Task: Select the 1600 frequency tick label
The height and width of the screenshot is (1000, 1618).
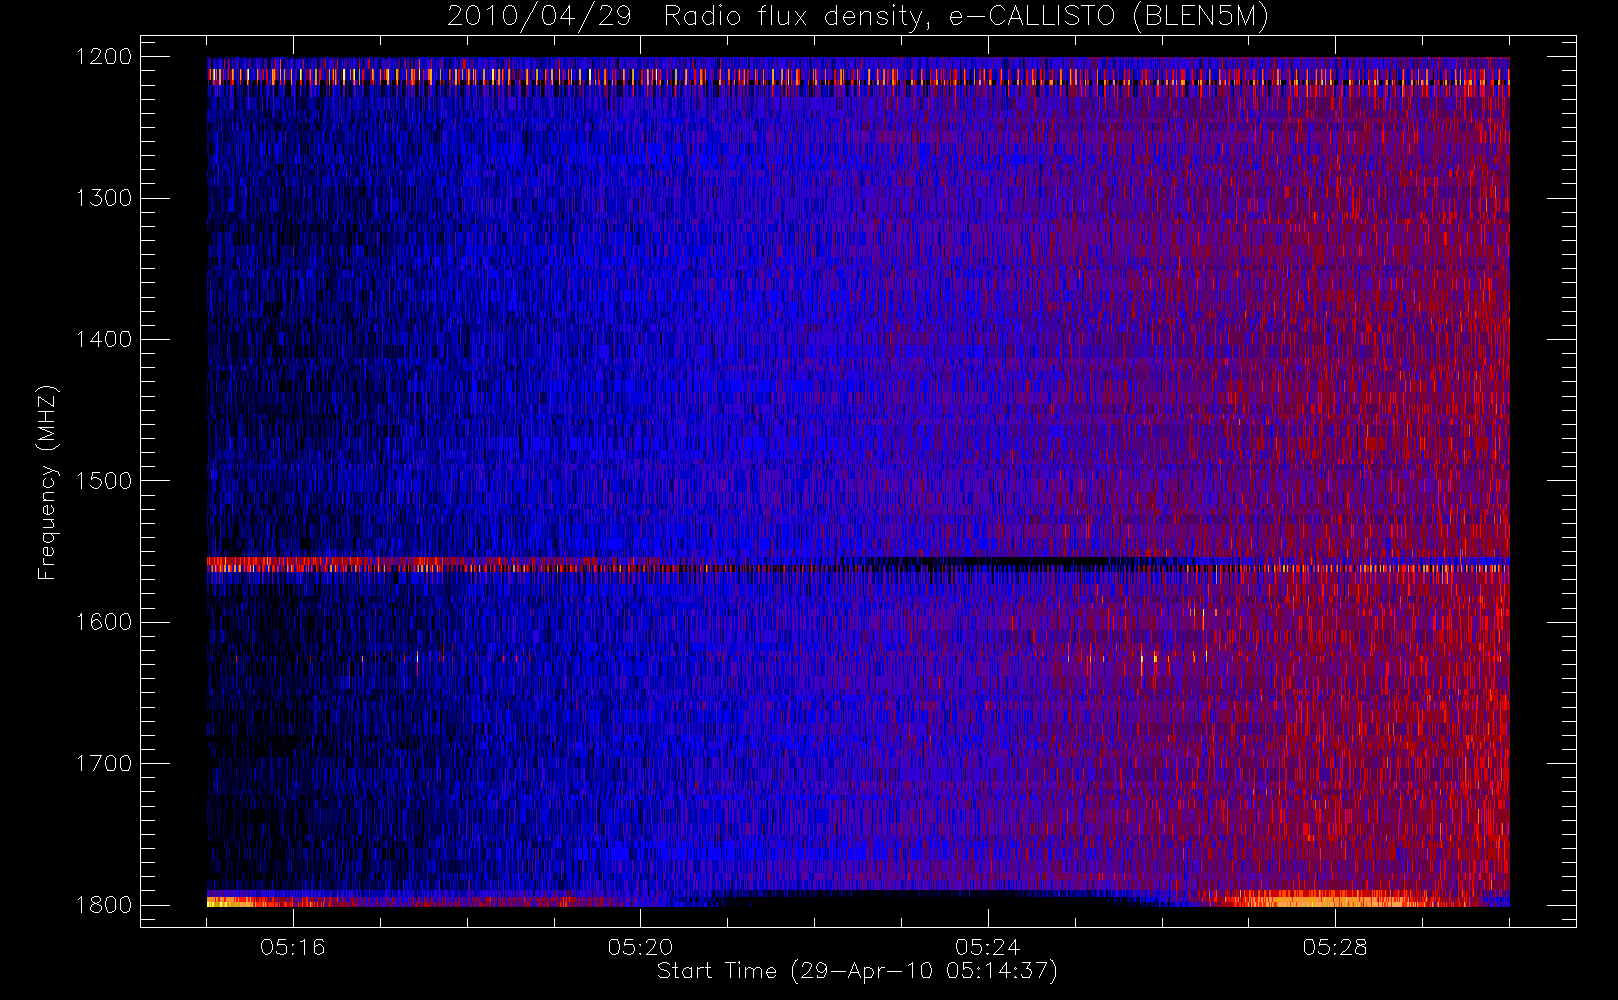Action: click(x=104, y=622)
